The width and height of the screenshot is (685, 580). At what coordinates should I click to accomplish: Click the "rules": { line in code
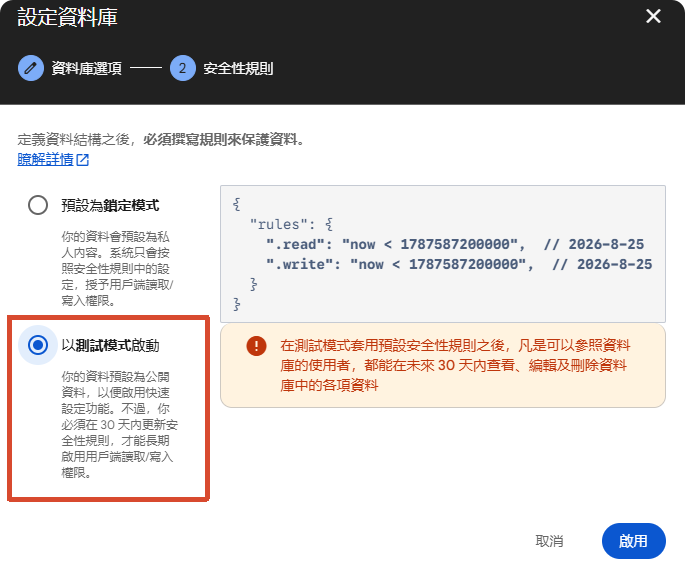point(291,224)
